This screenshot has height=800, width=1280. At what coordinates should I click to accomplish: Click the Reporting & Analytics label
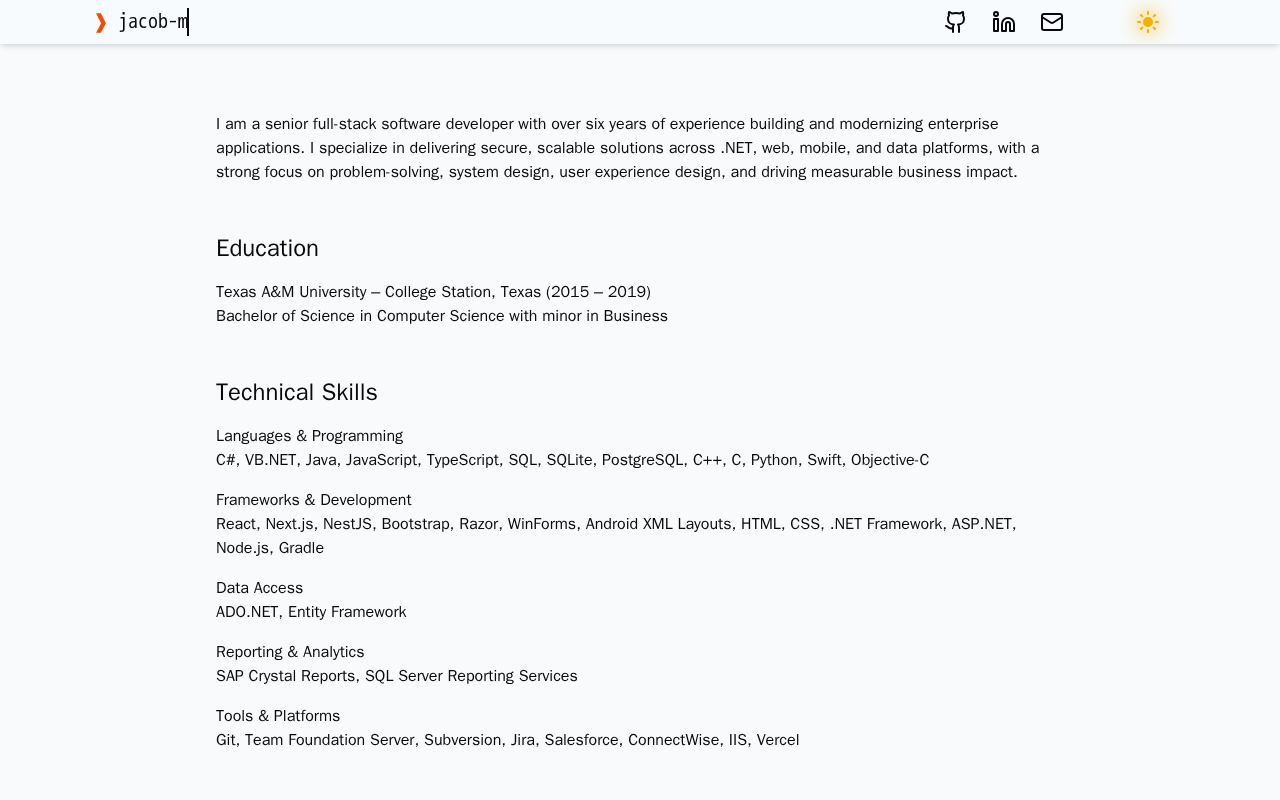tap(290, 652)
